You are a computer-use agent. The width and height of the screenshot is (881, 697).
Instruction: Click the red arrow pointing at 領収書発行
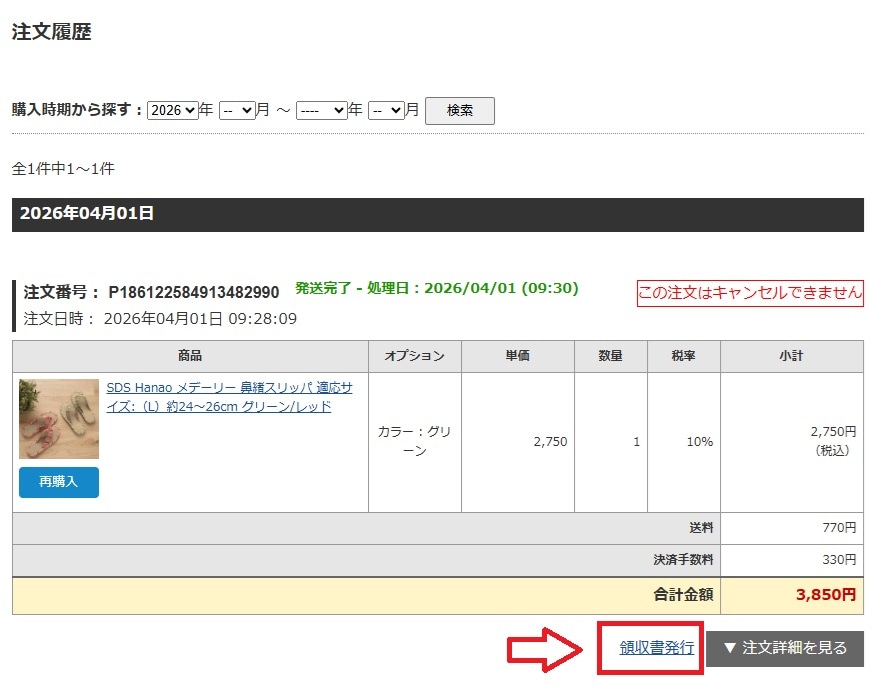click(x=546, y=649)
